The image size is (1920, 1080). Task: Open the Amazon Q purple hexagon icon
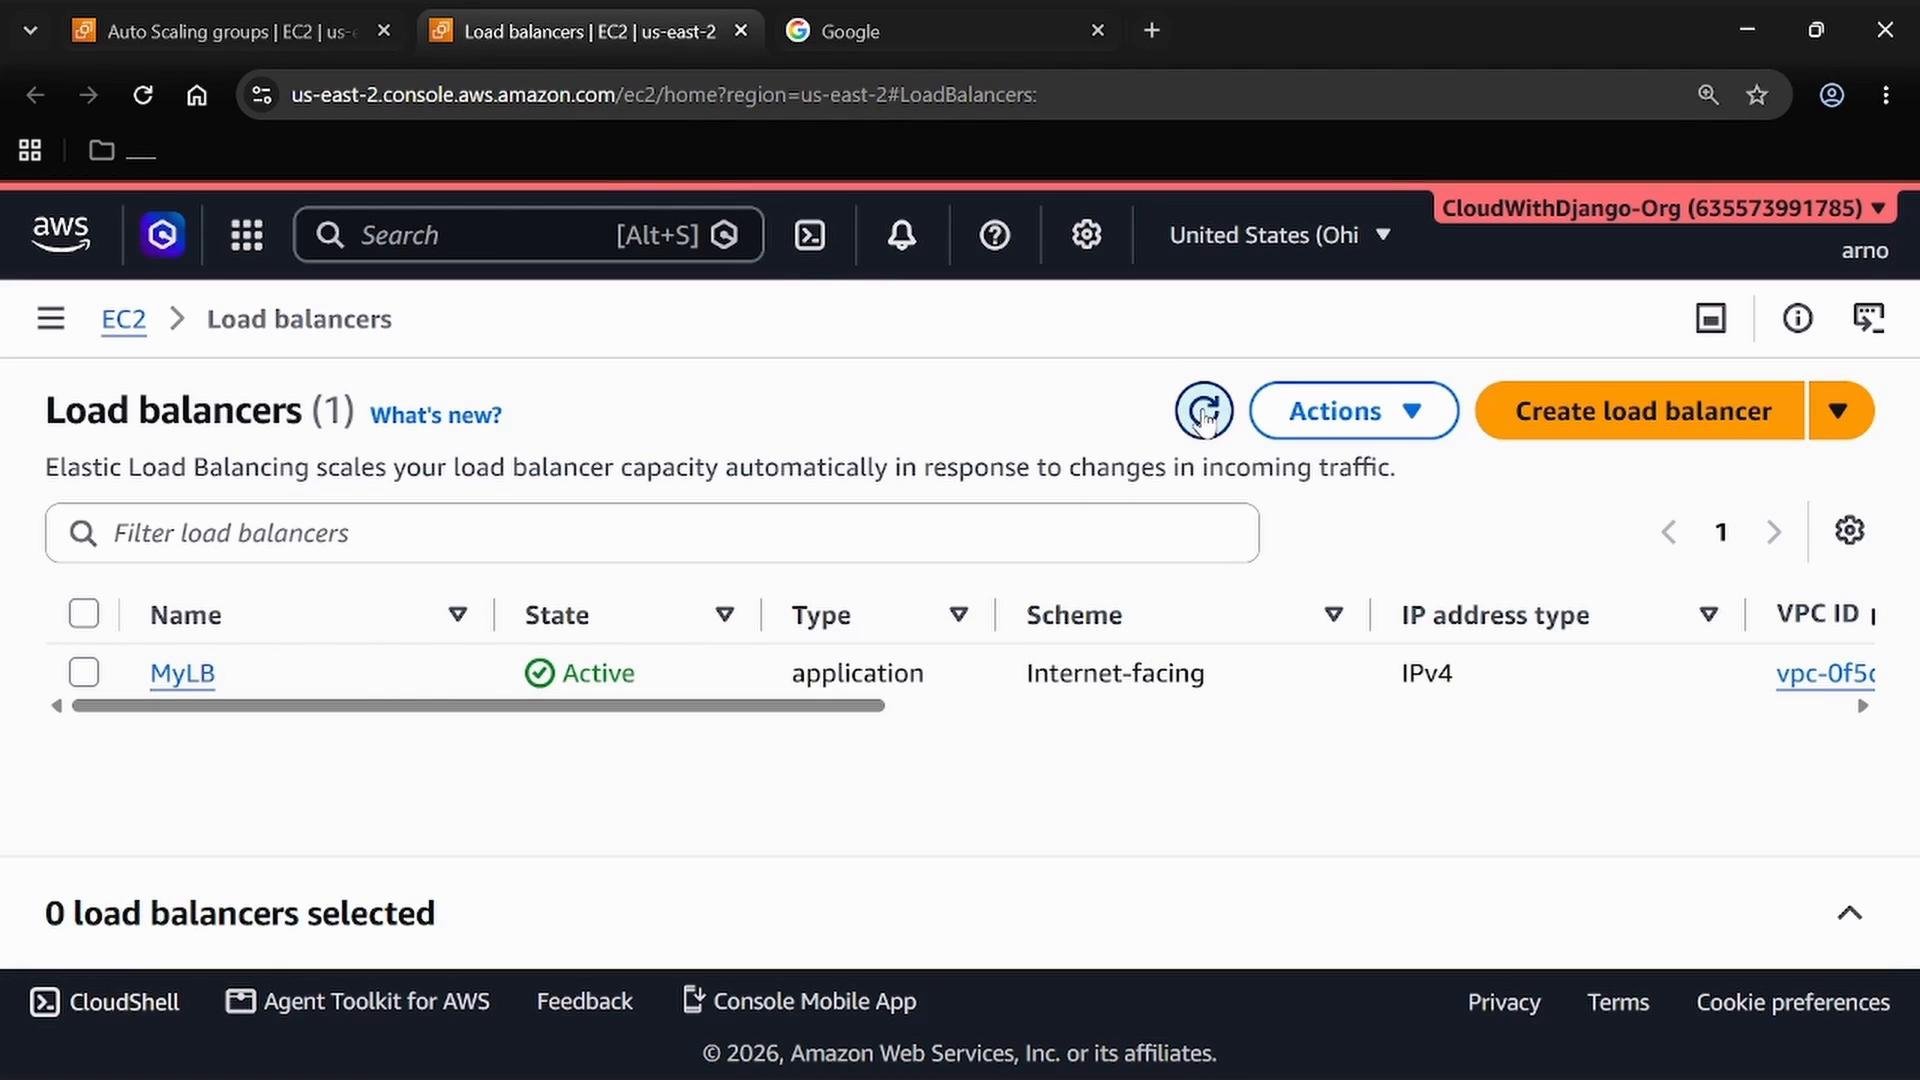[162, 235]
